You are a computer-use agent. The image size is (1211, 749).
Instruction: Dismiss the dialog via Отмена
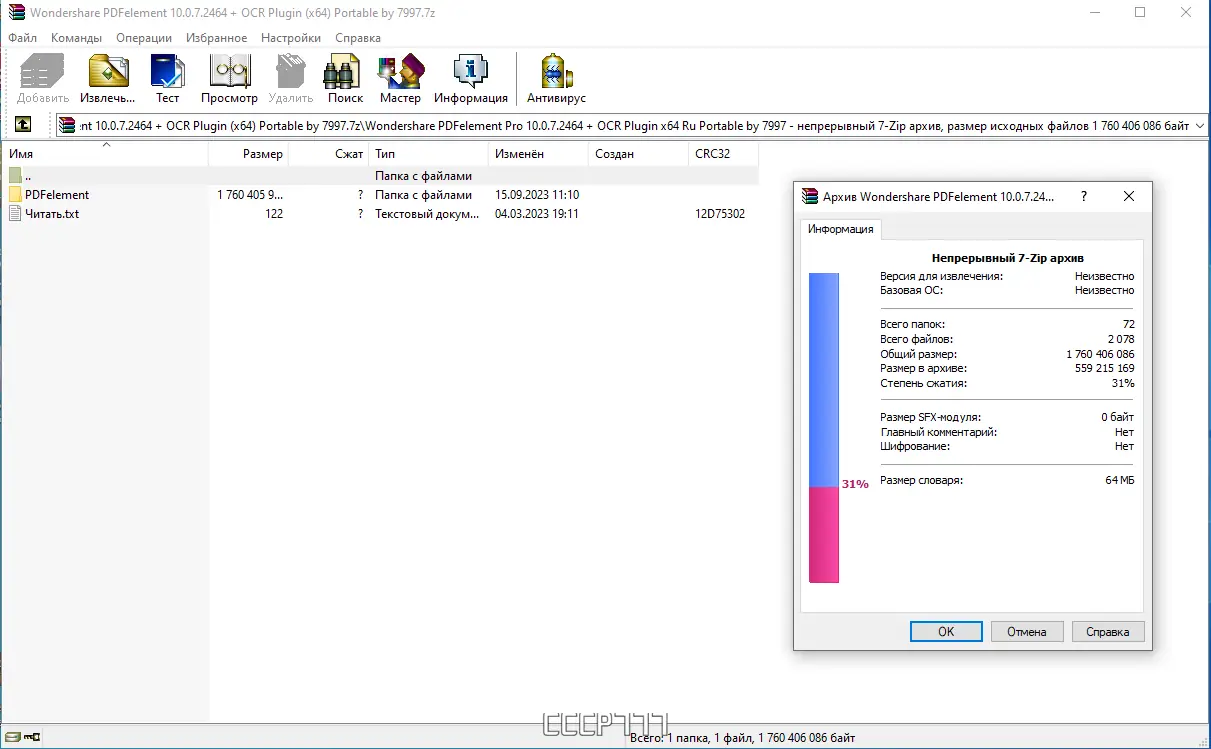pos(1026,631)
